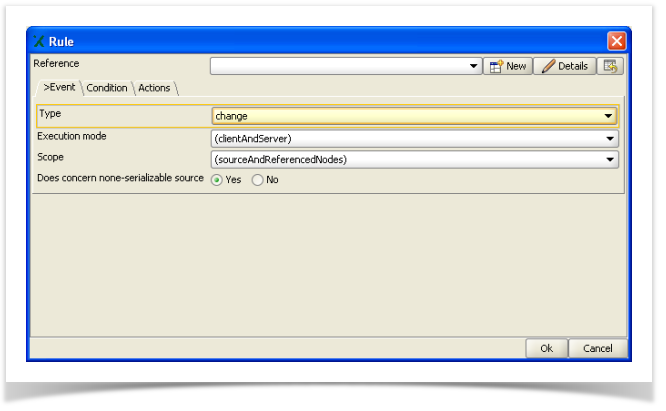Close the Rule dialog window
This screenshot has width=666, height=411.
(616, 41)
